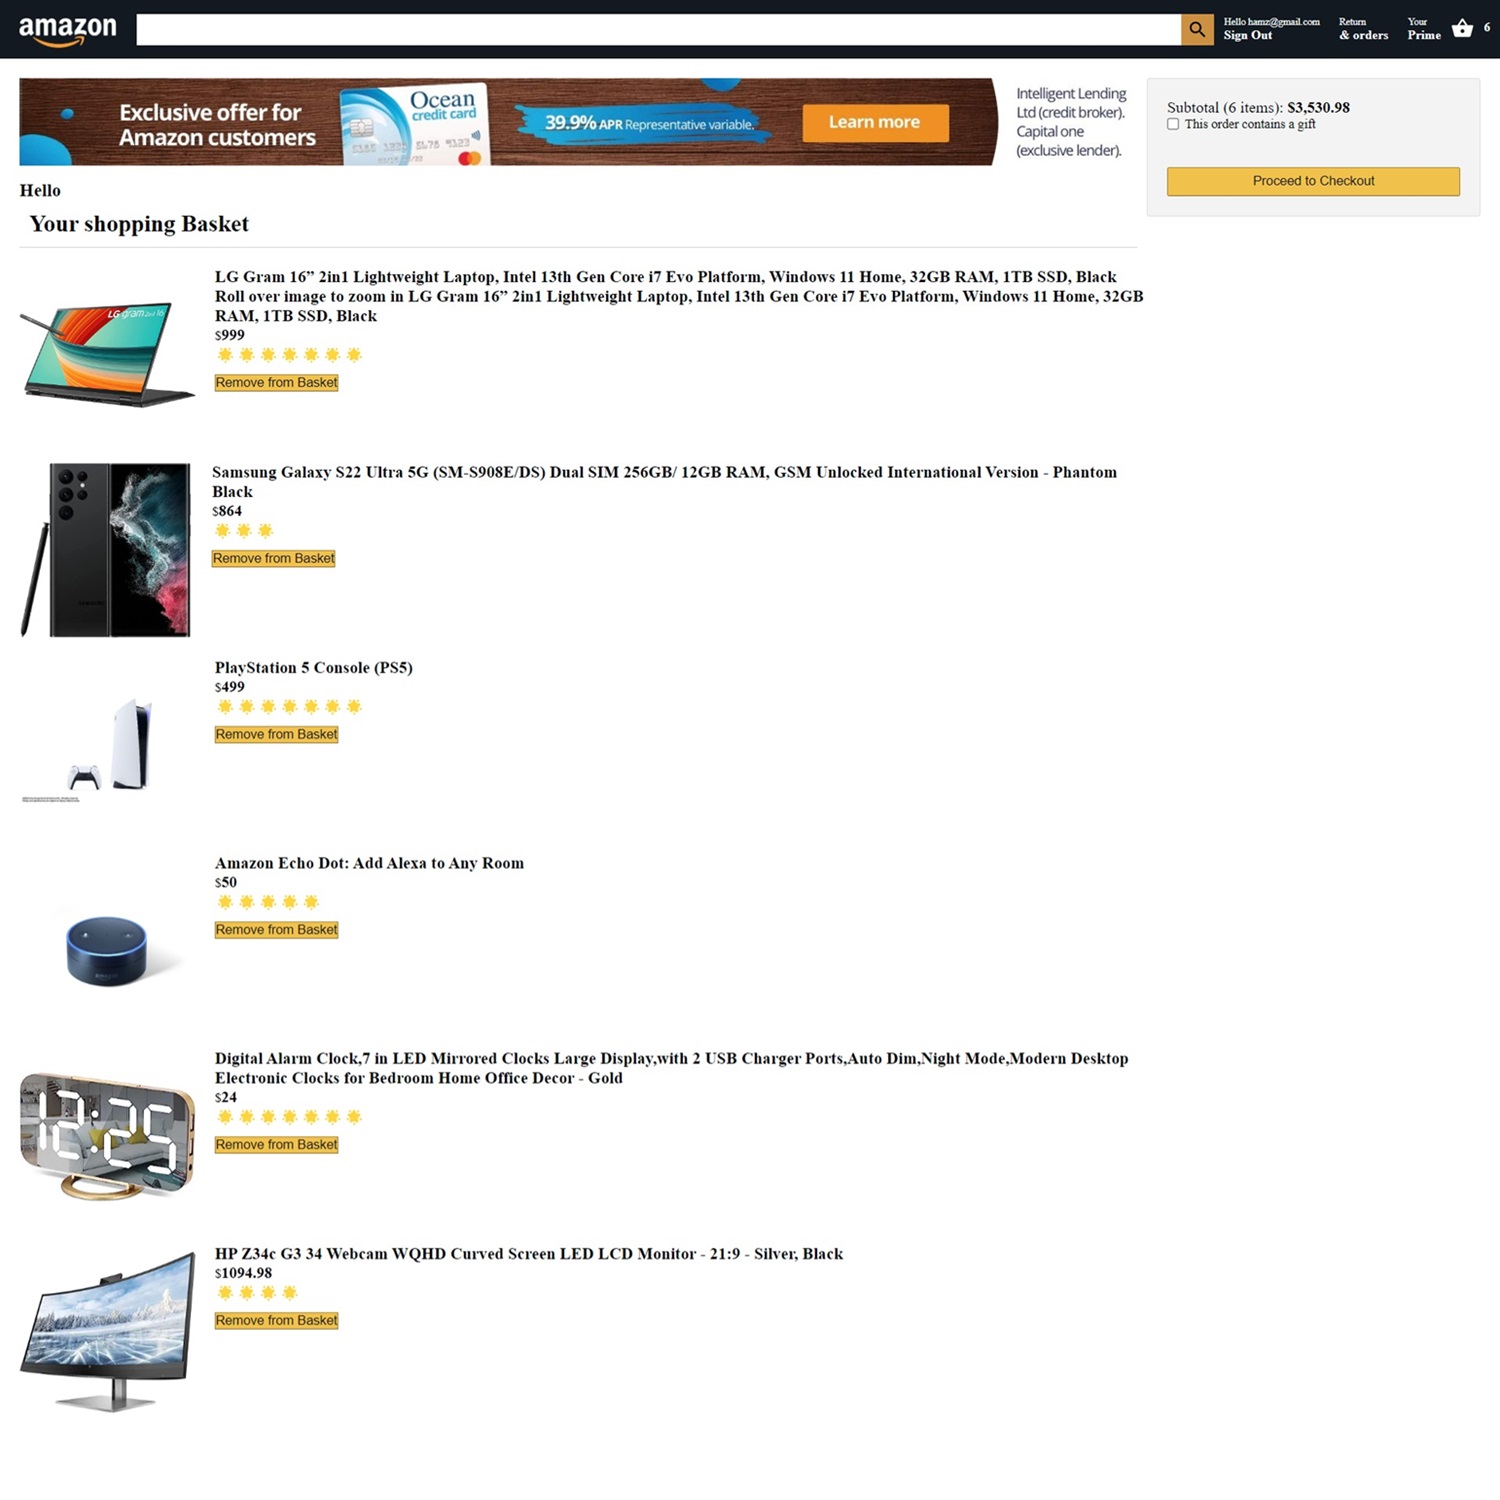The height and width of the screenshot is (1500, 1500).
Task: Open Return & orders
Action: (1363, 29)
